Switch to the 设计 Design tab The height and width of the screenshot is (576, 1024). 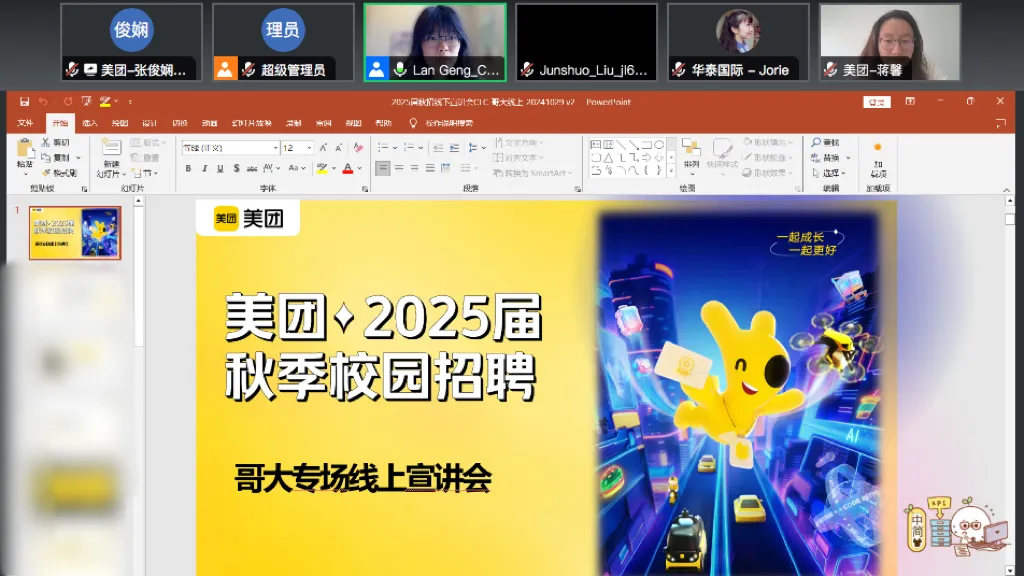pos(150,123)
